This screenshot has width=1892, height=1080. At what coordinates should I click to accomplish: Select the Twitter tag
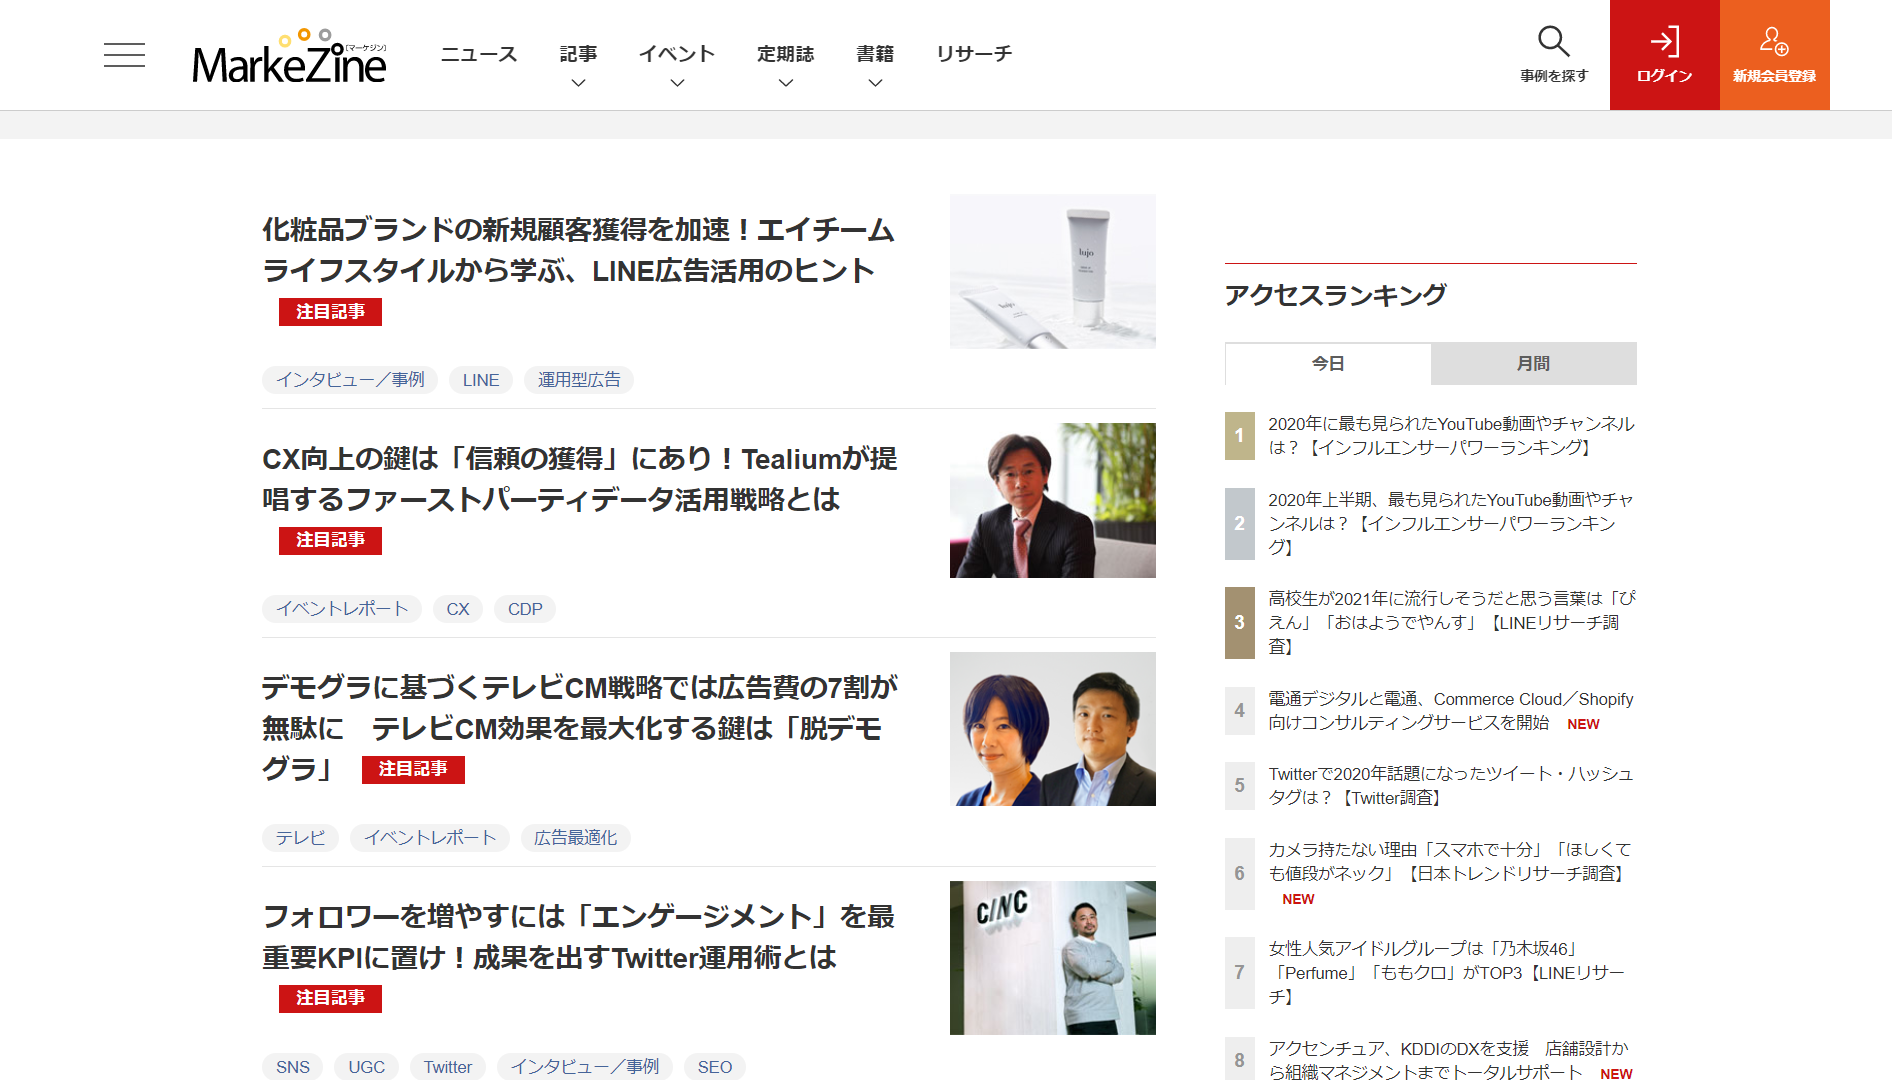(x=448, y=1067)
